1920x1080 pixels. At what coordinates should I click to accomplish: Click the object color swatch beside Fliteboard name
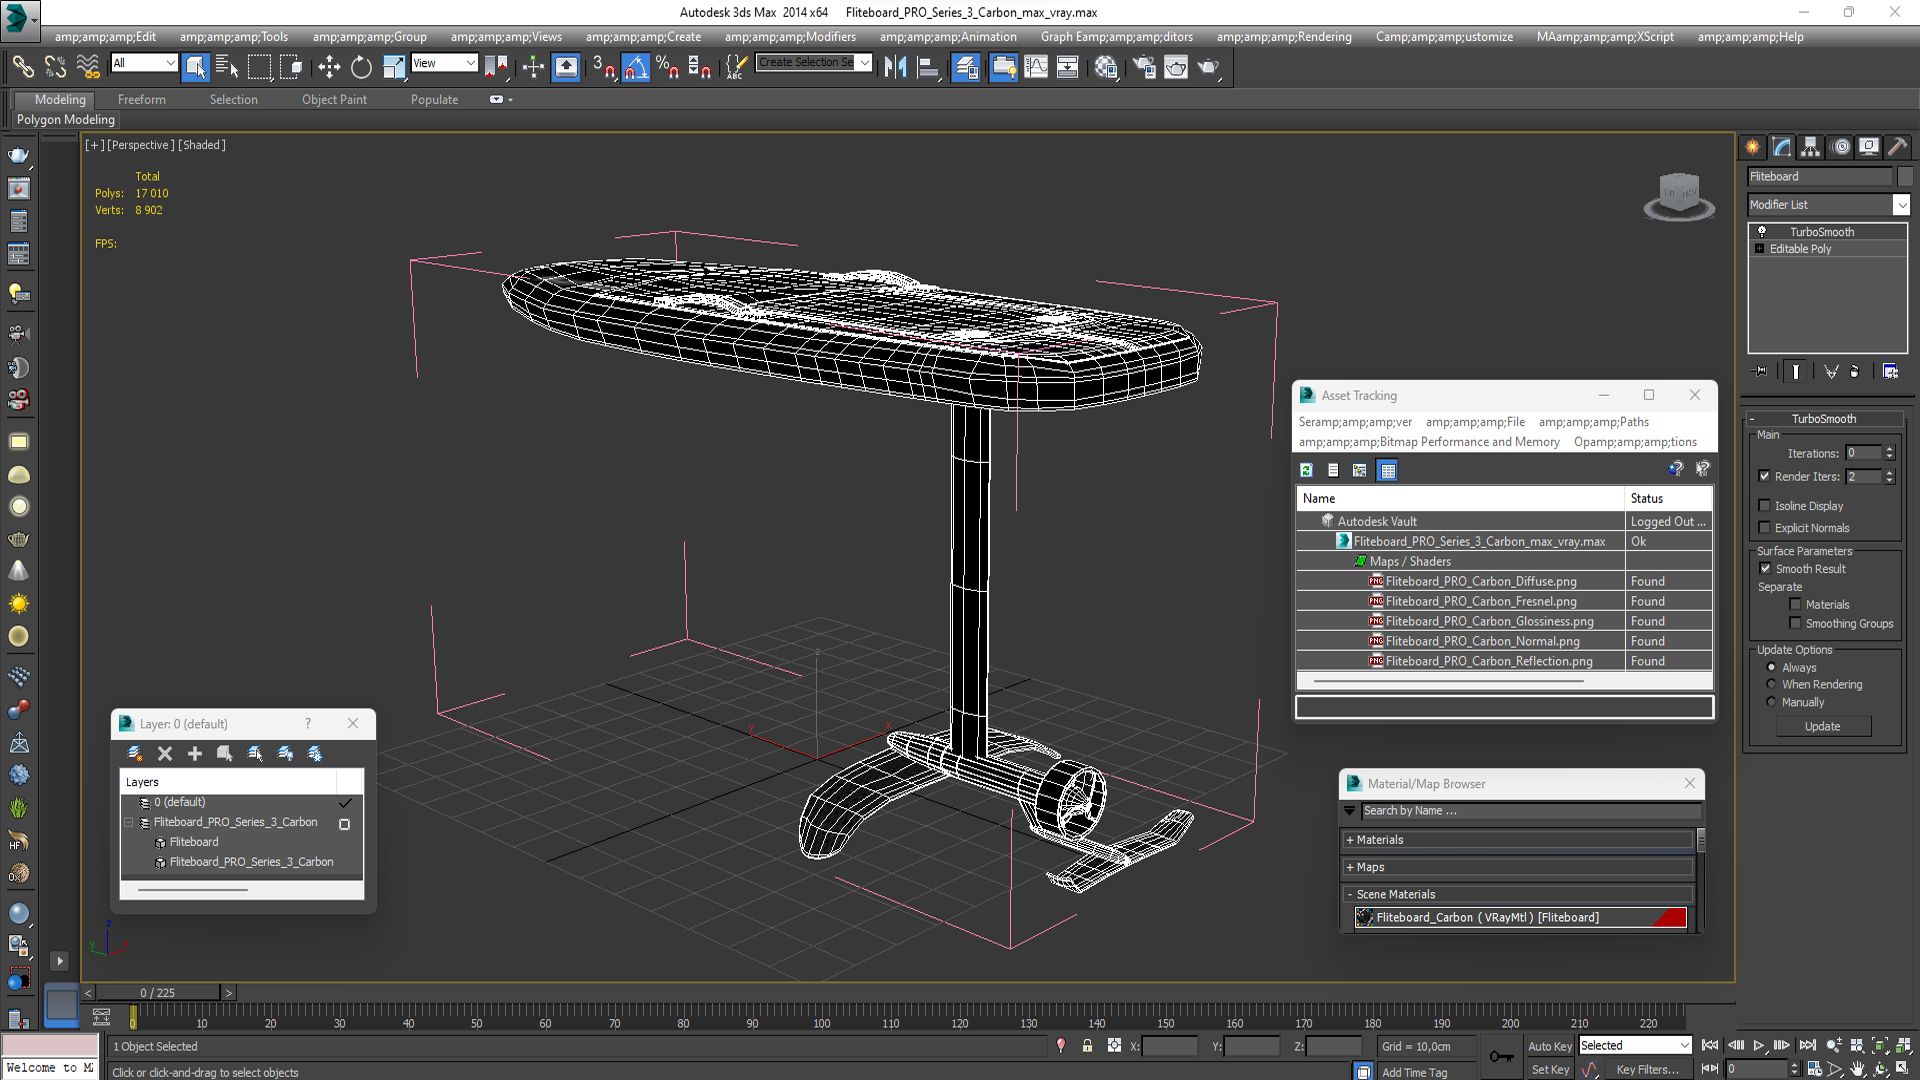tap(1904, 176)
